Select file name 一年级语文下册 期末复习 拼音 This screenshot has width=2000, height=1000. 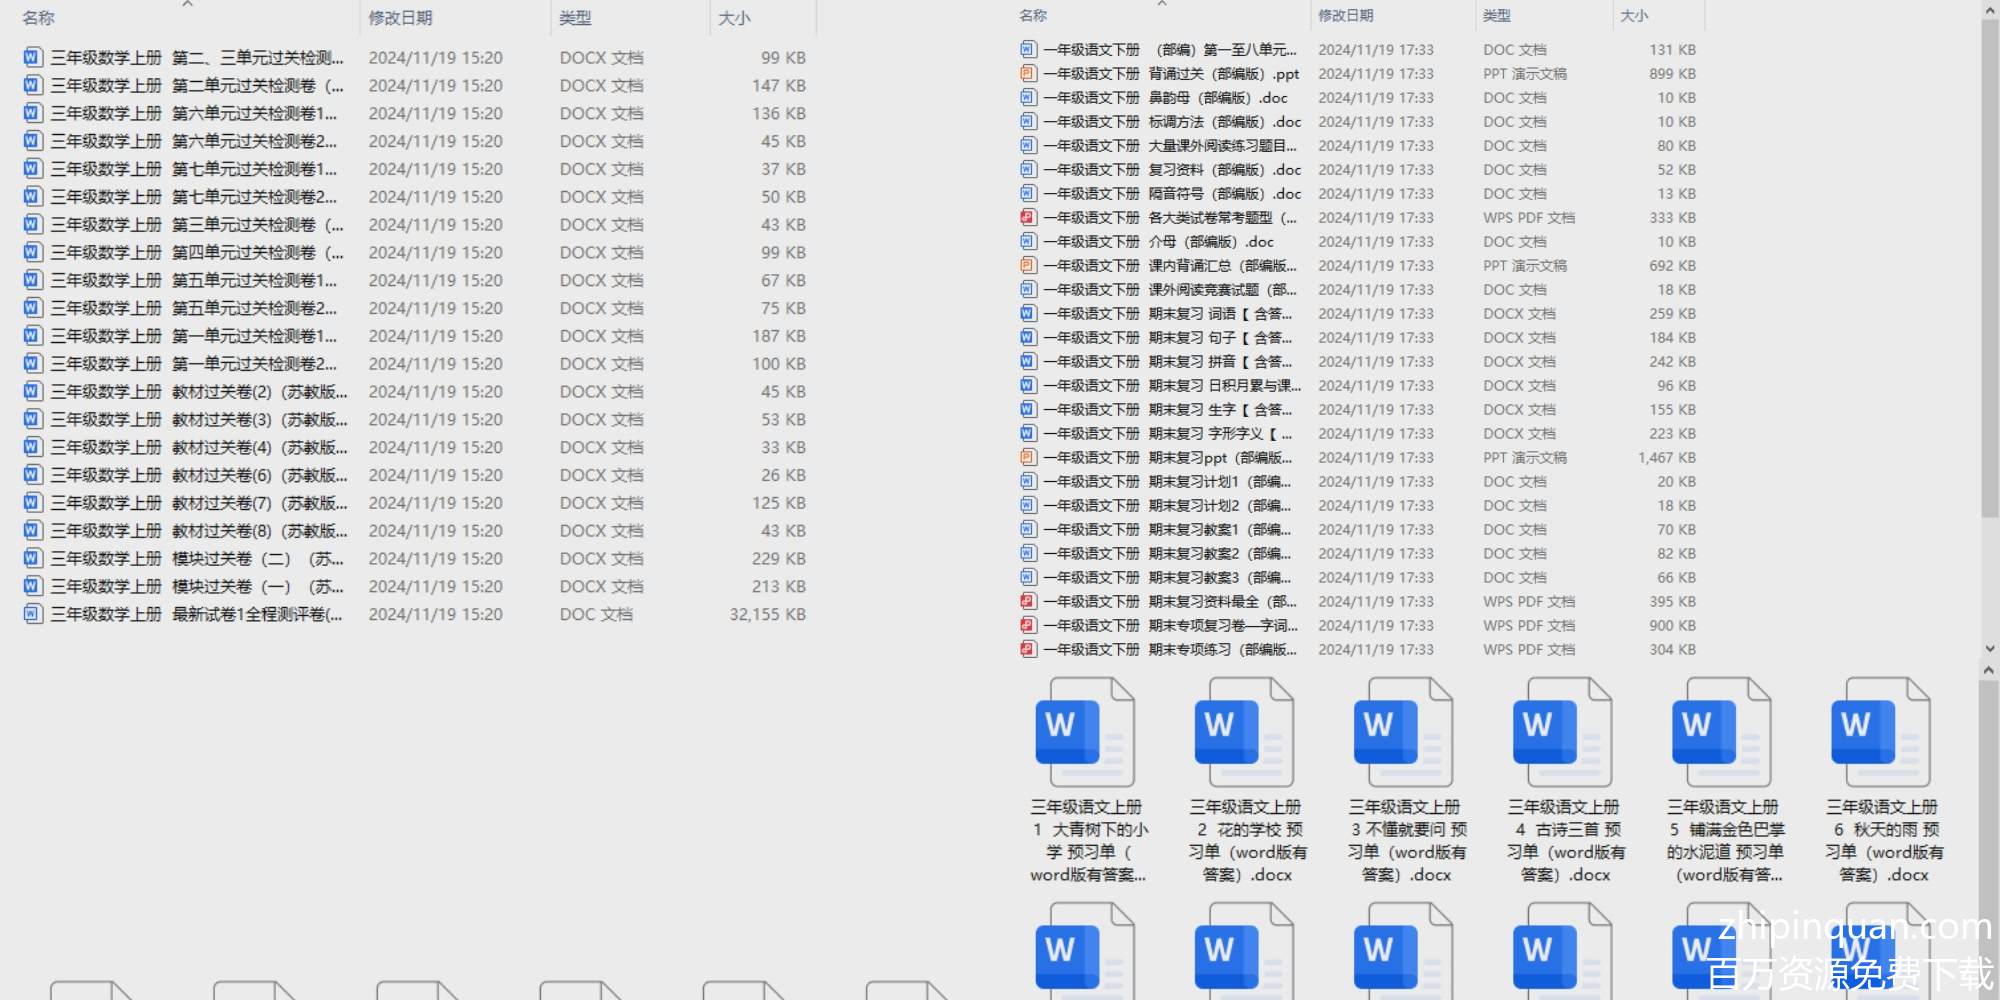(x=1168, y=361)
